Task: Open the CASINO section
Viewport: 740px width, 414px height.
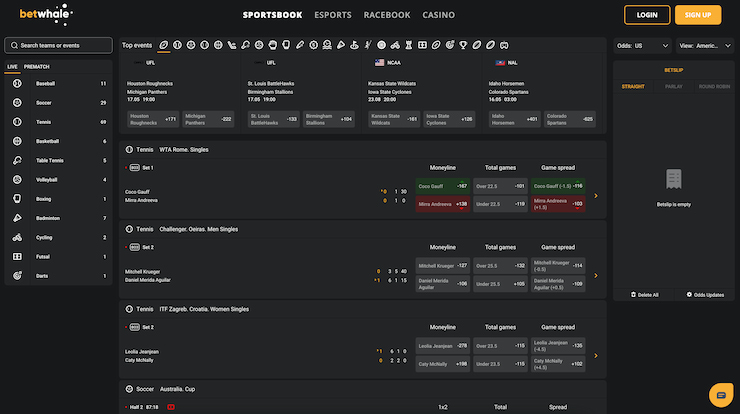Action: 438,15
